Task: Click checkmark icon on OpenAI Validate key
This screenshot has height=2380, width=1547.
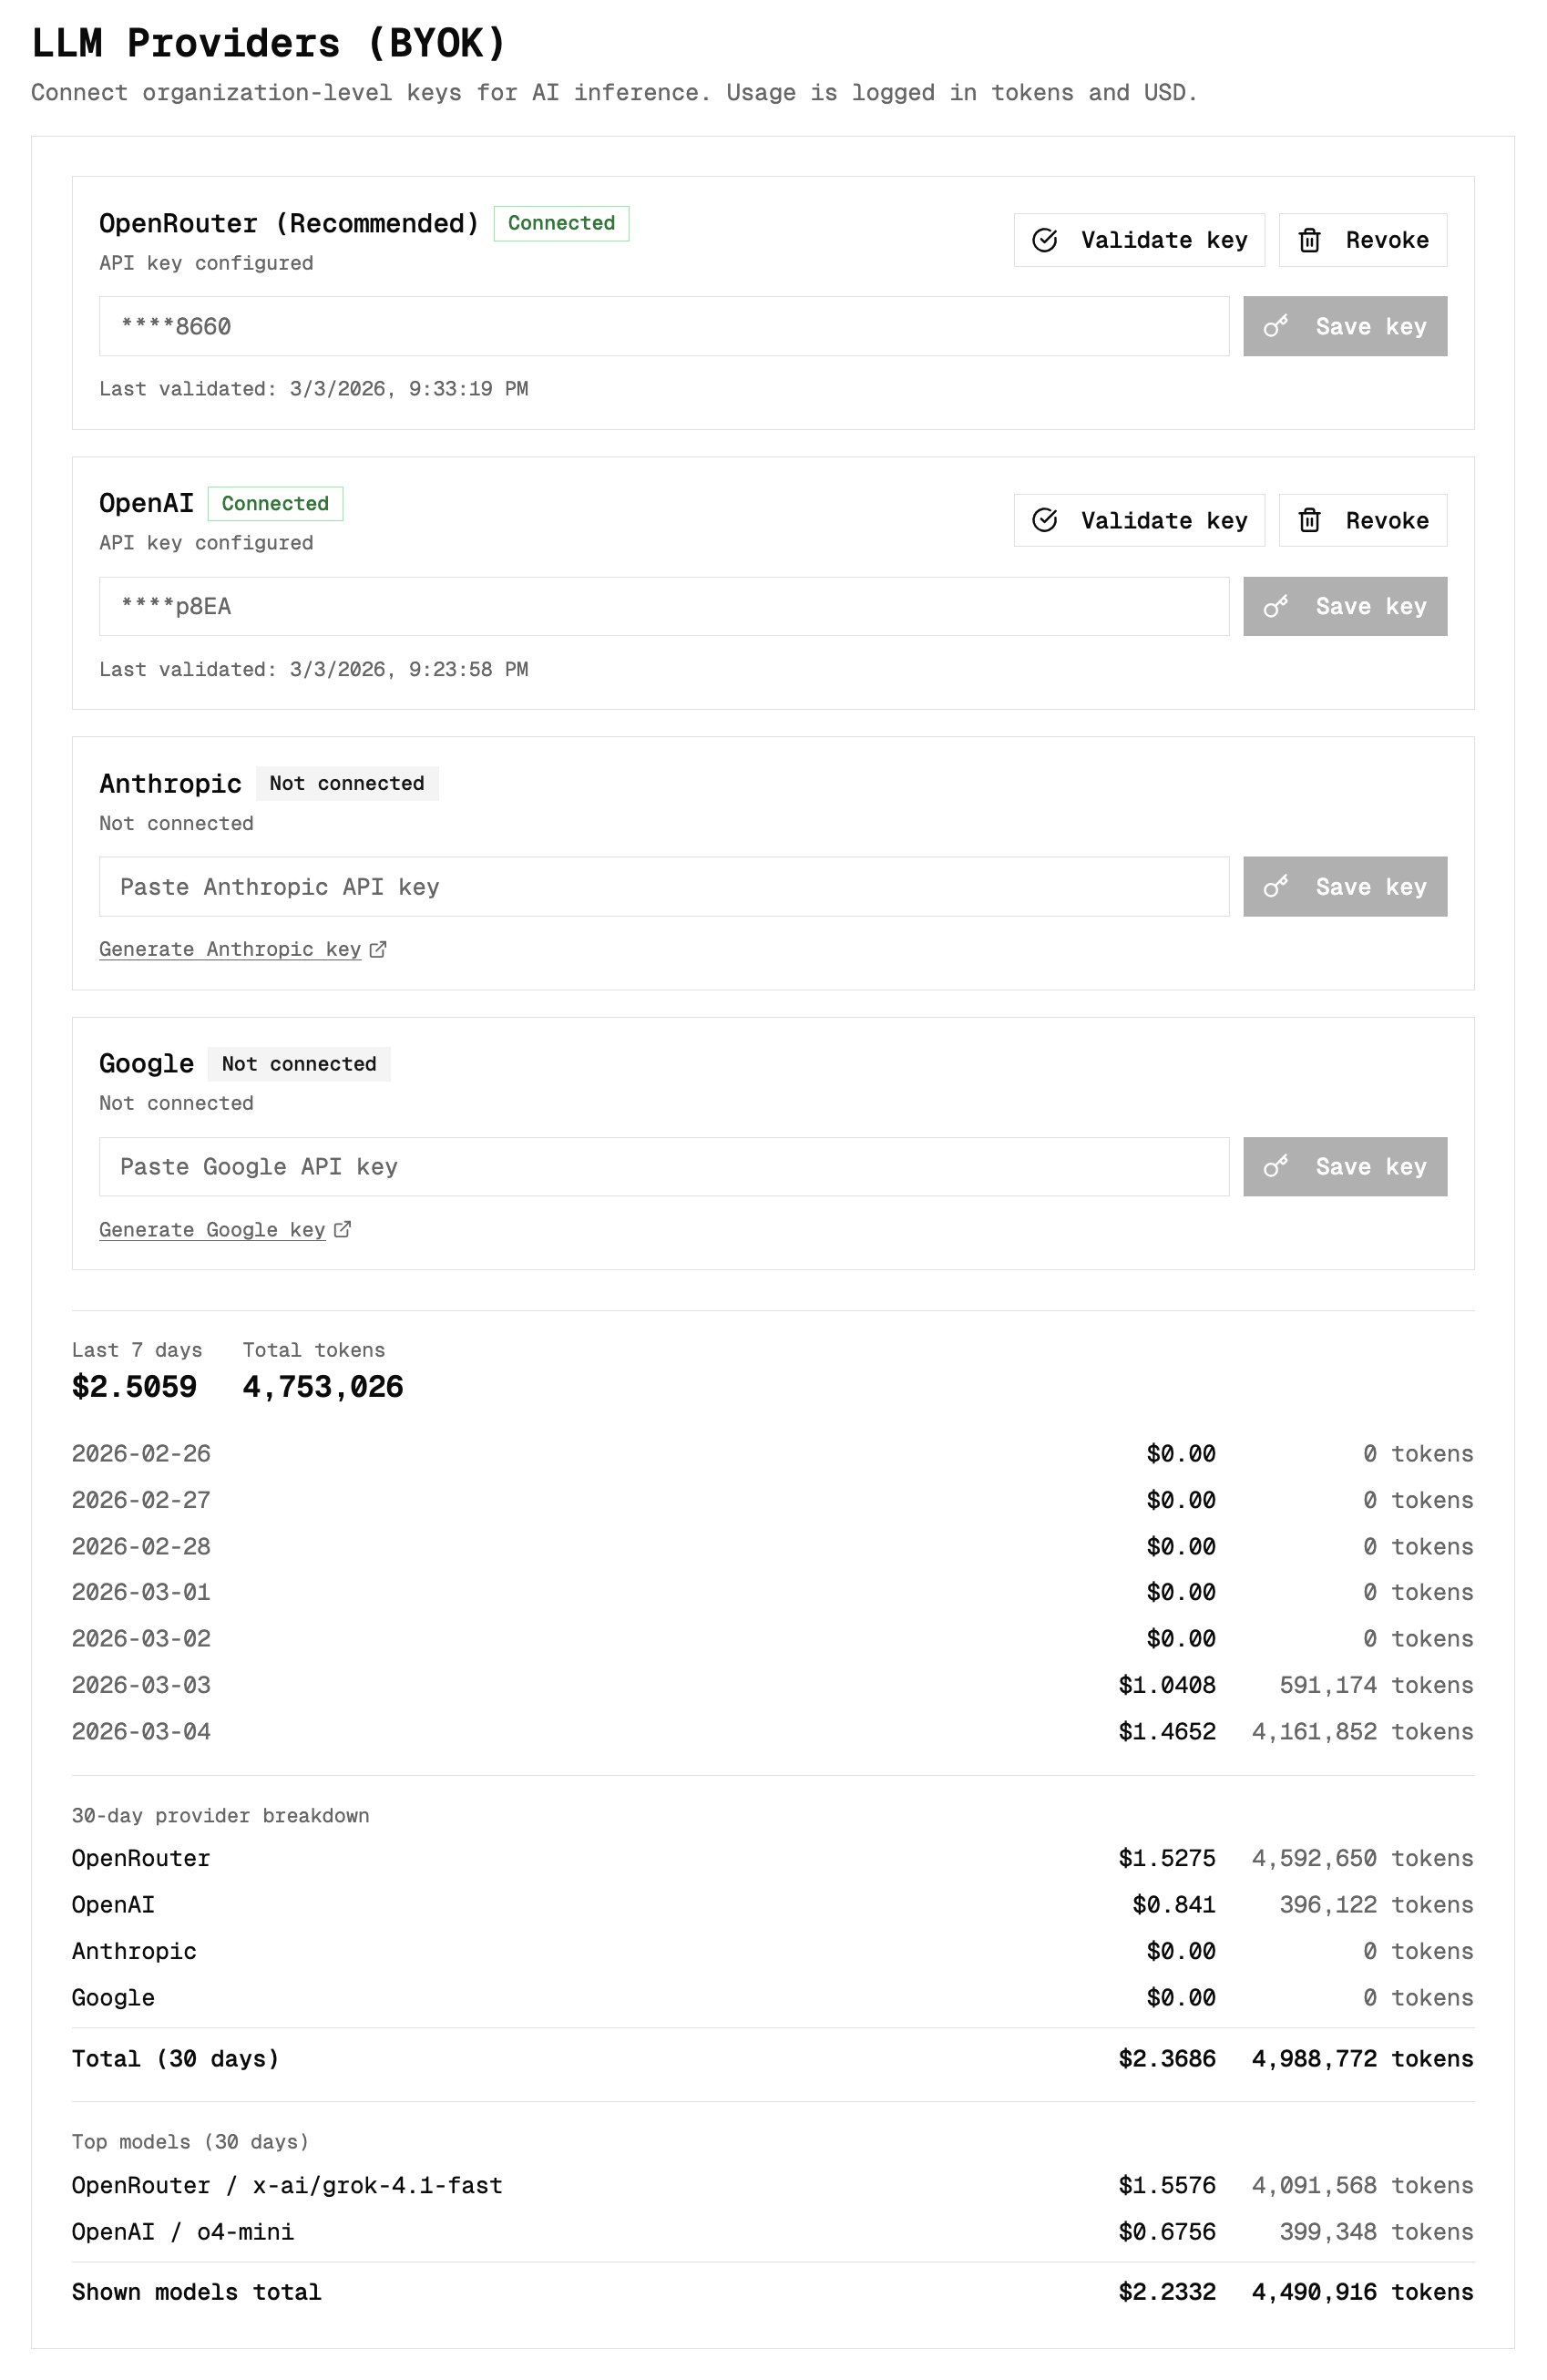Action: click(1044, 520)
